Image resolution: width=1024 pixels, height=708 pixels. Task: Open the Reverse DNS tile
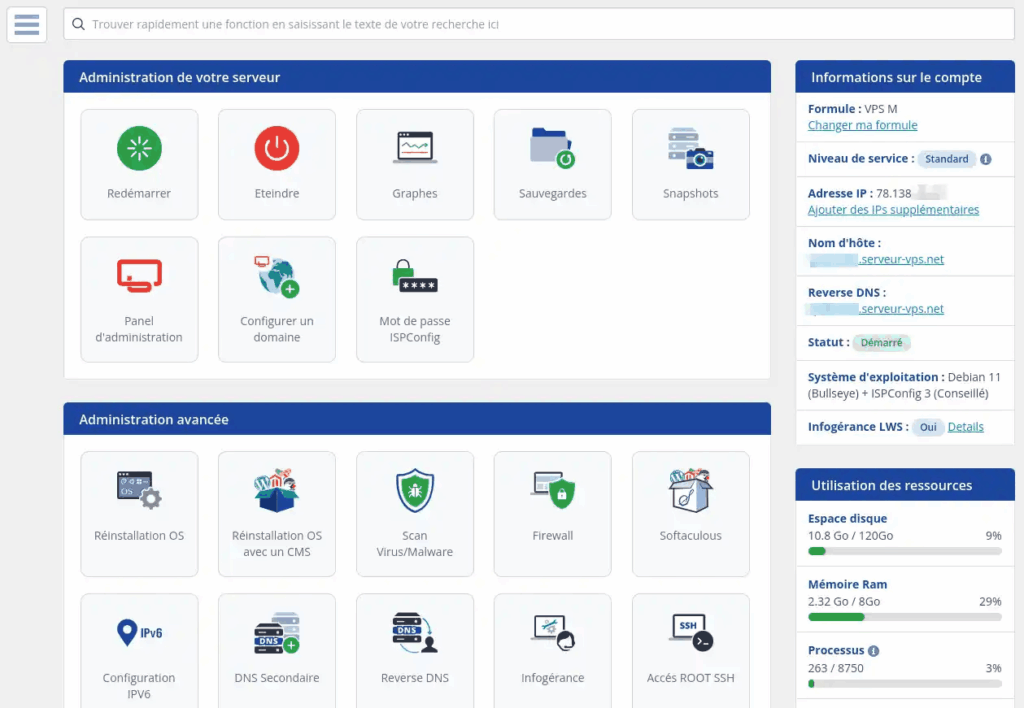point(415,651)
